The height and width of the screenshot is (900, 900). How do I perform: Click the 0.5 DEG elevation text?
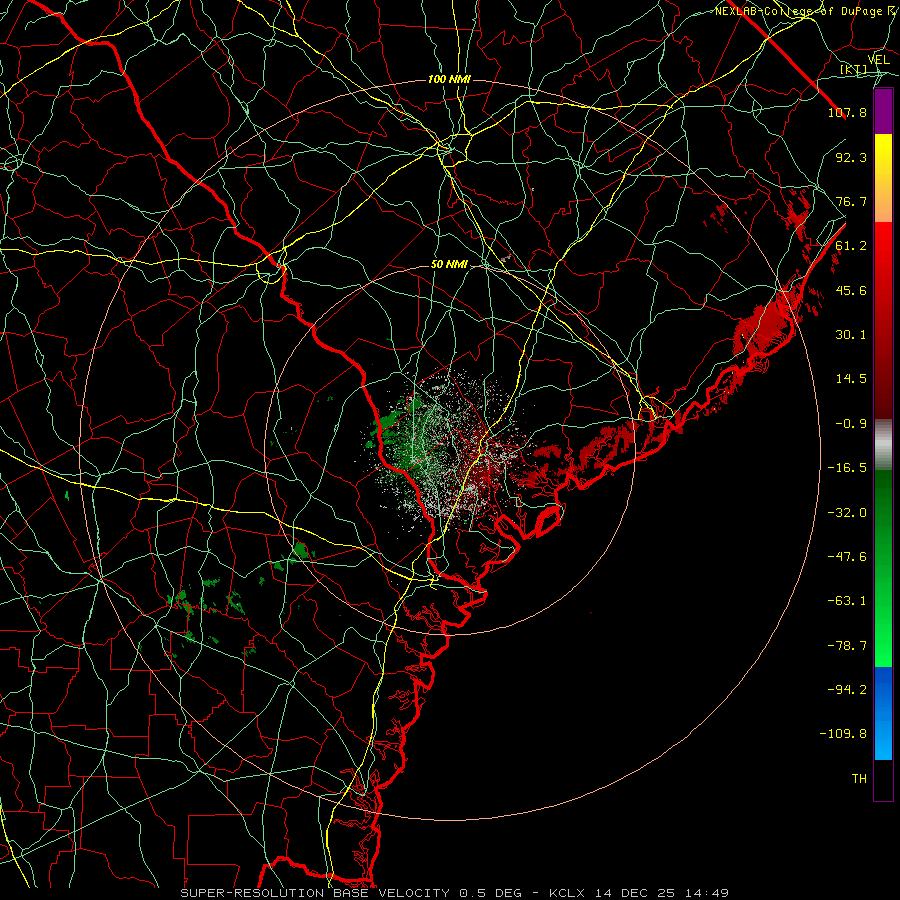coord(490,893)
